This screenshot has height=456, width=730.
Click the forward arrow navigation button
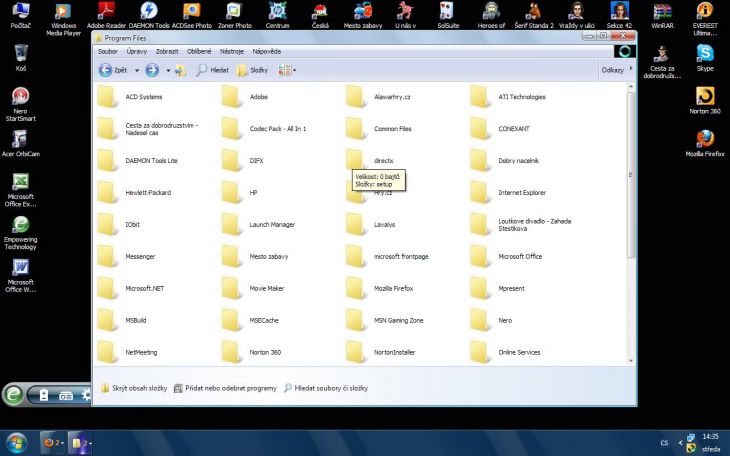152,70
